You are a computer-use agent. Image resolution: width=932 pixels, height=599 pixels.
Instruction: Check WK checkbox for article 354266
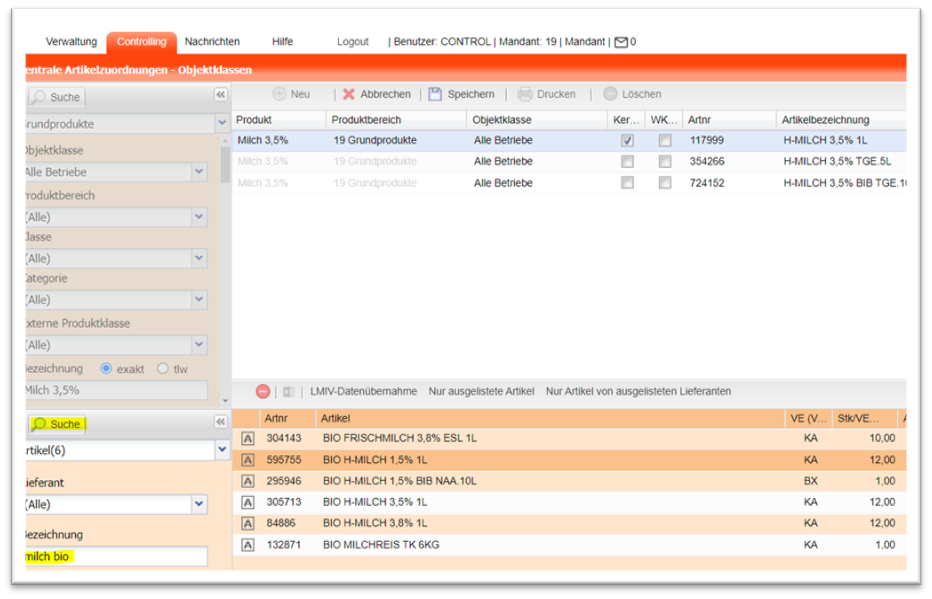(x=665, y=162)
